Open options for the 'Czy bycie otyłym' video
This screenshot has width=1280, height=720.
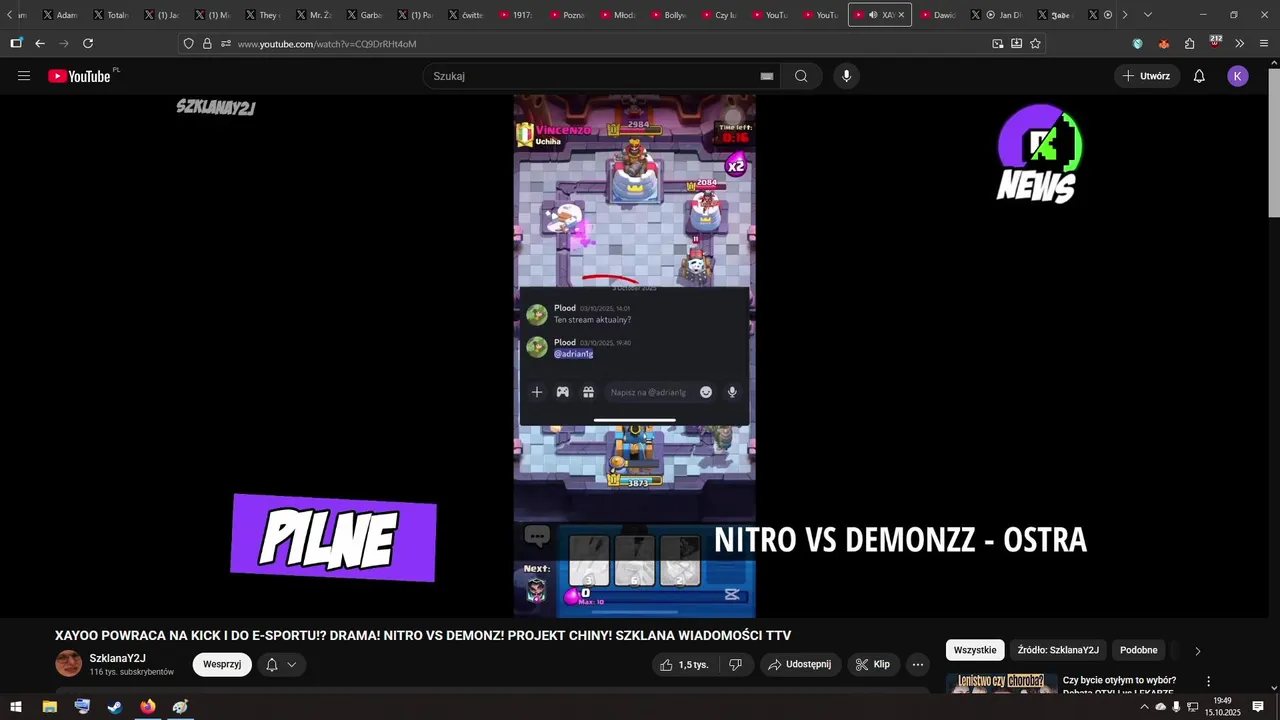coord(1208,681)
